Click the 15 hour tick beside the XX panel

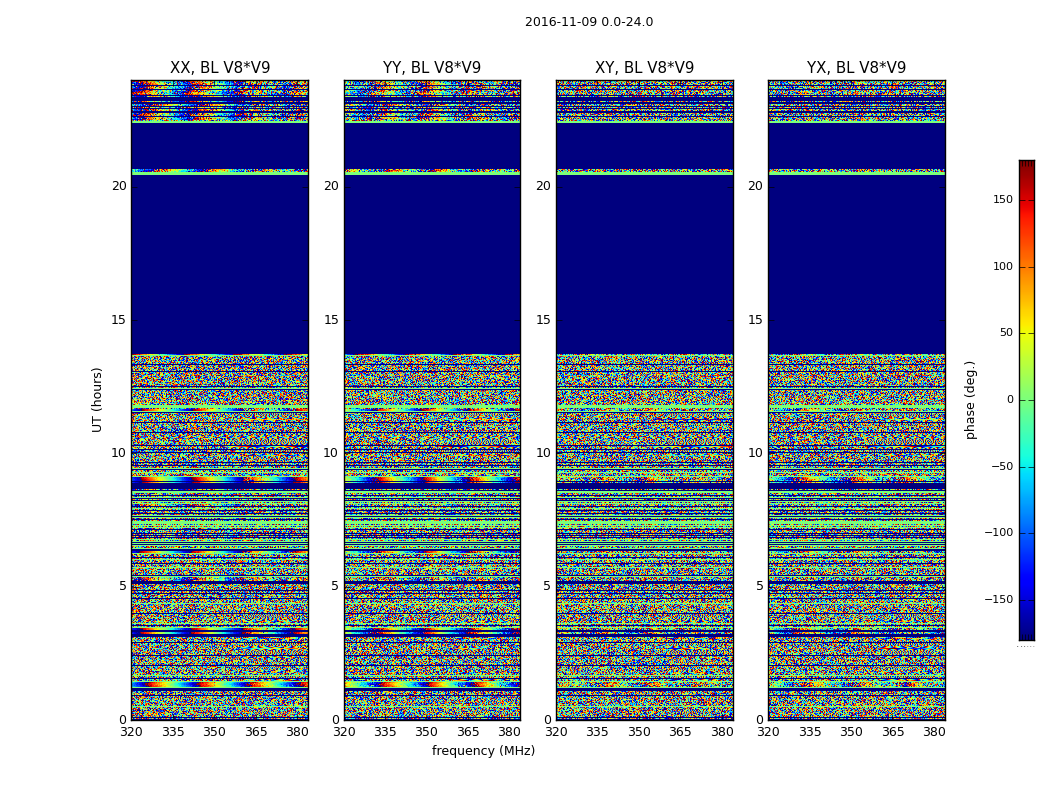pyautogui.click(x=118, y=320)
